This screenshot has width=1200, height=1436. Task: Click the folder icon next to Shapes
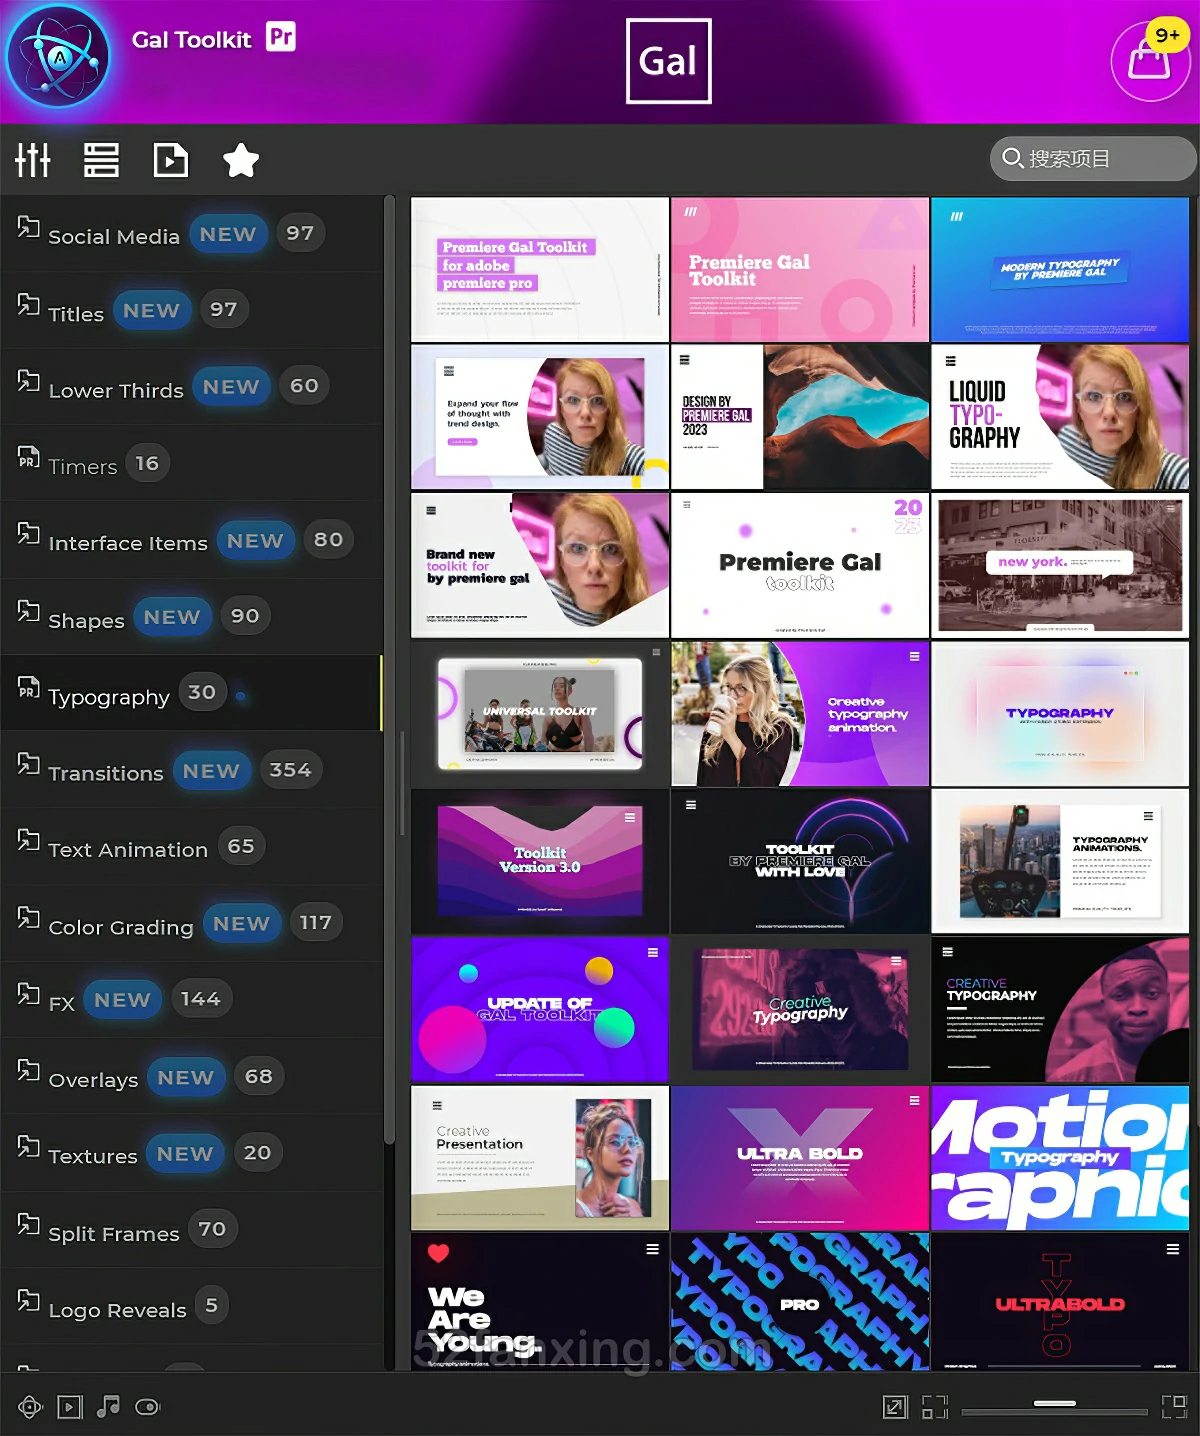[28, 610]
